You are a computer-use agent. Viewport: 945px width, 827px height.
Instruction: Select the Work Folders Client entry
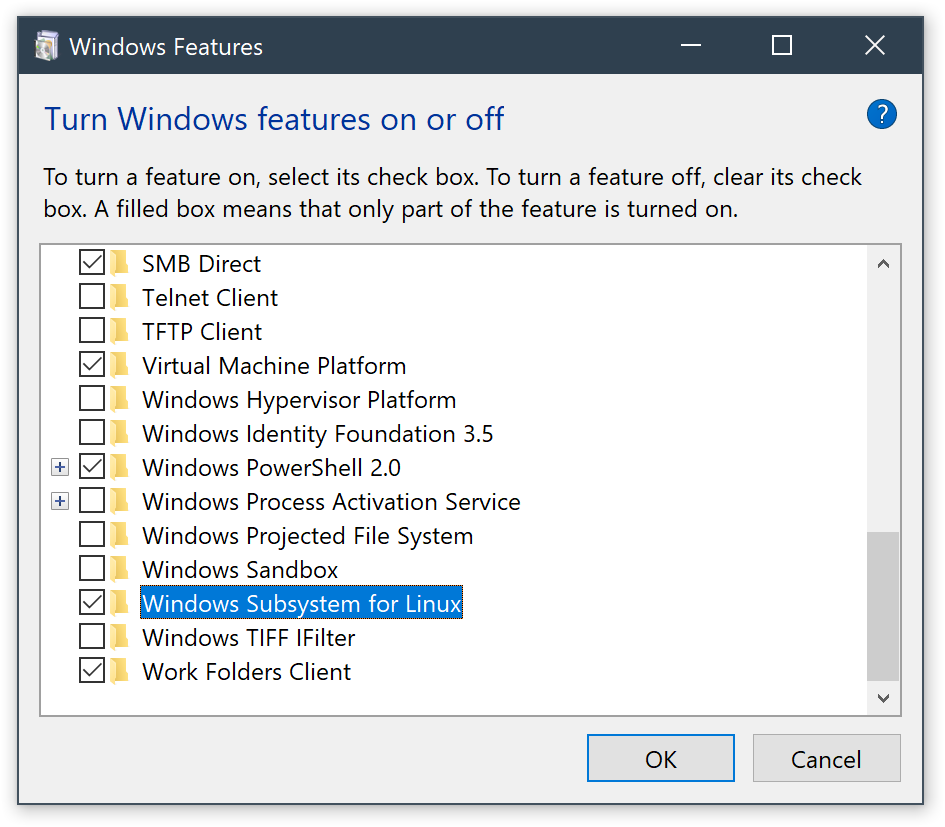click(x=246, y=671)
